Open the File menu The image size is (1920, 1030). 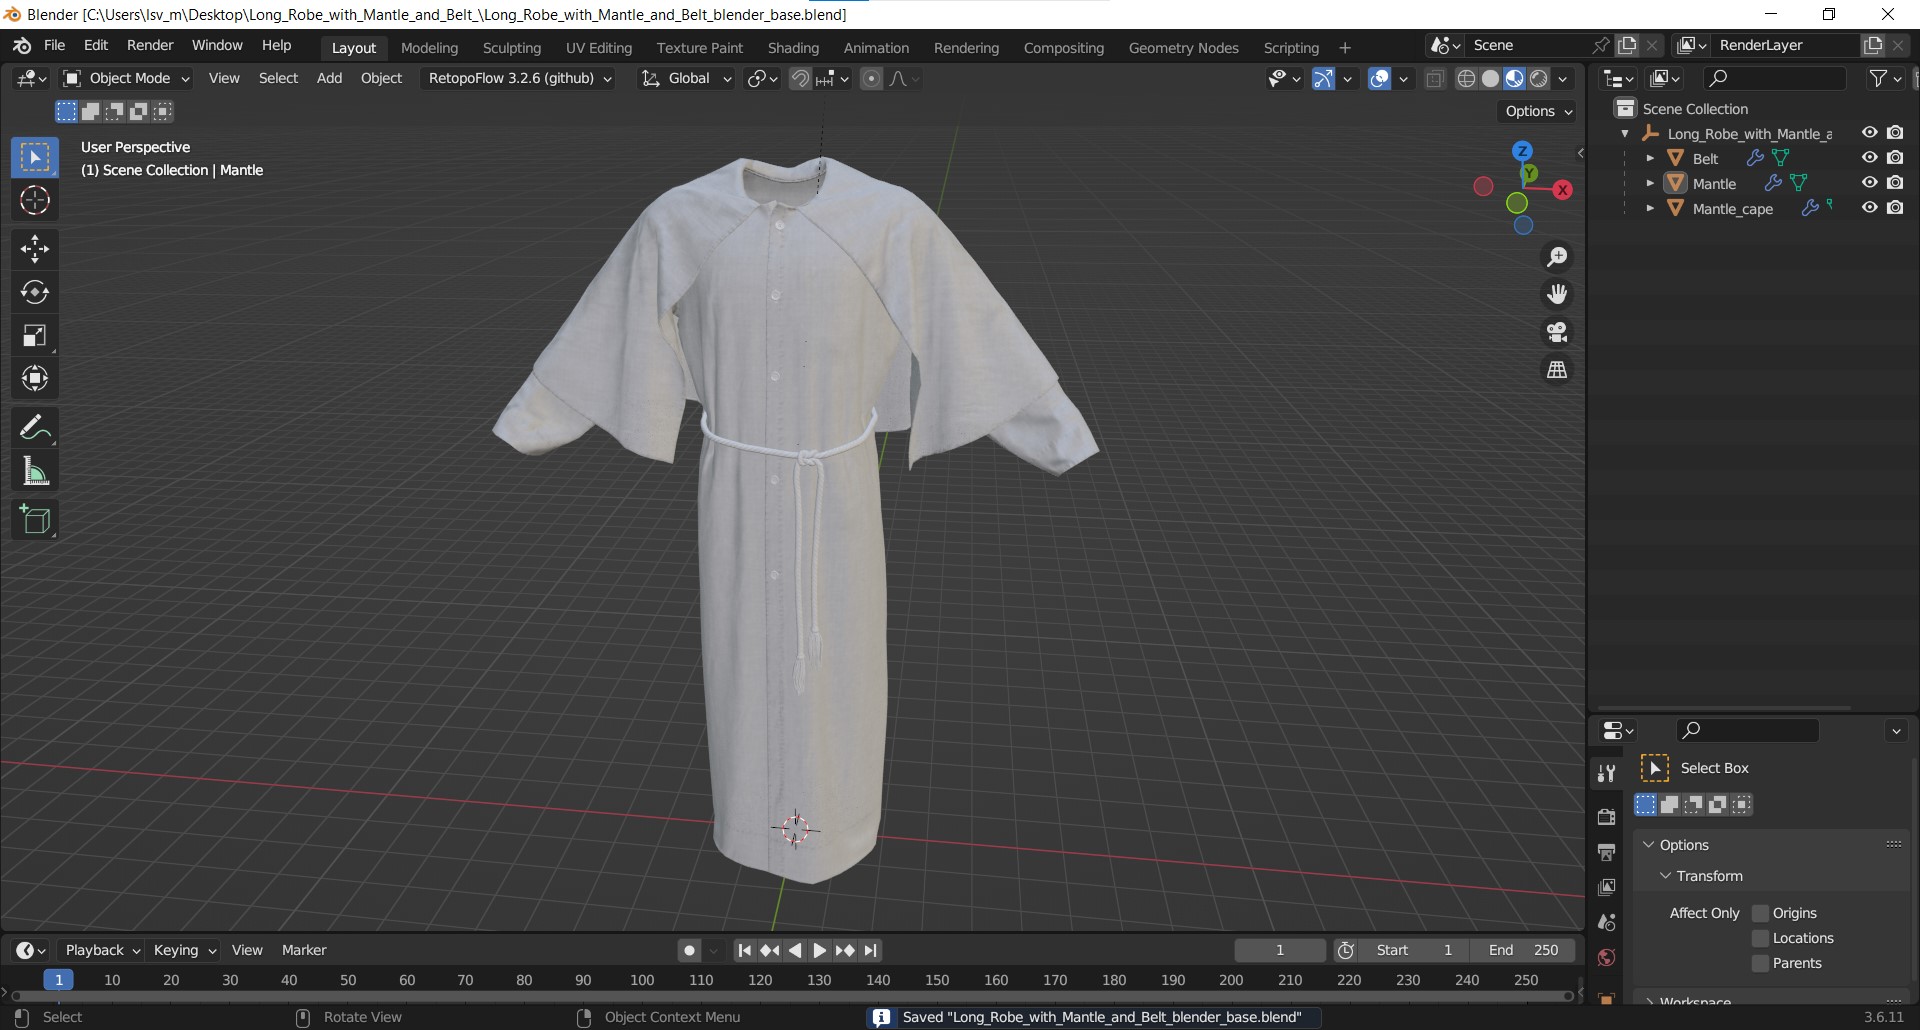[54, 46]
